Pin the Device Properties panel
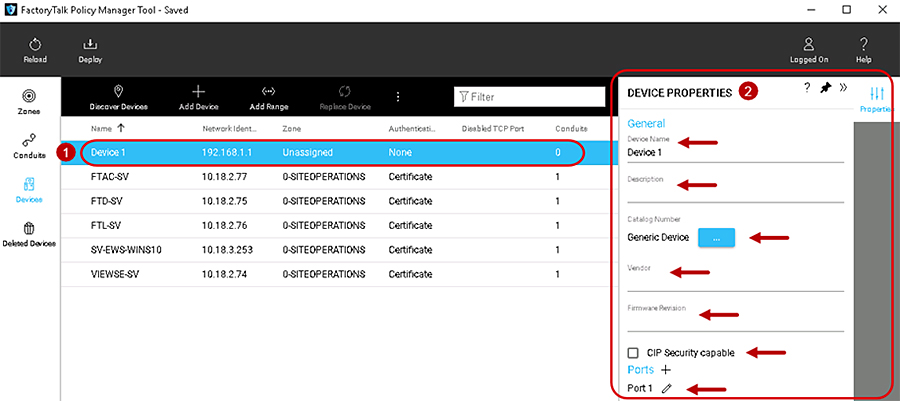This screenshot has height=401, width=900. (x=825, y=88)
